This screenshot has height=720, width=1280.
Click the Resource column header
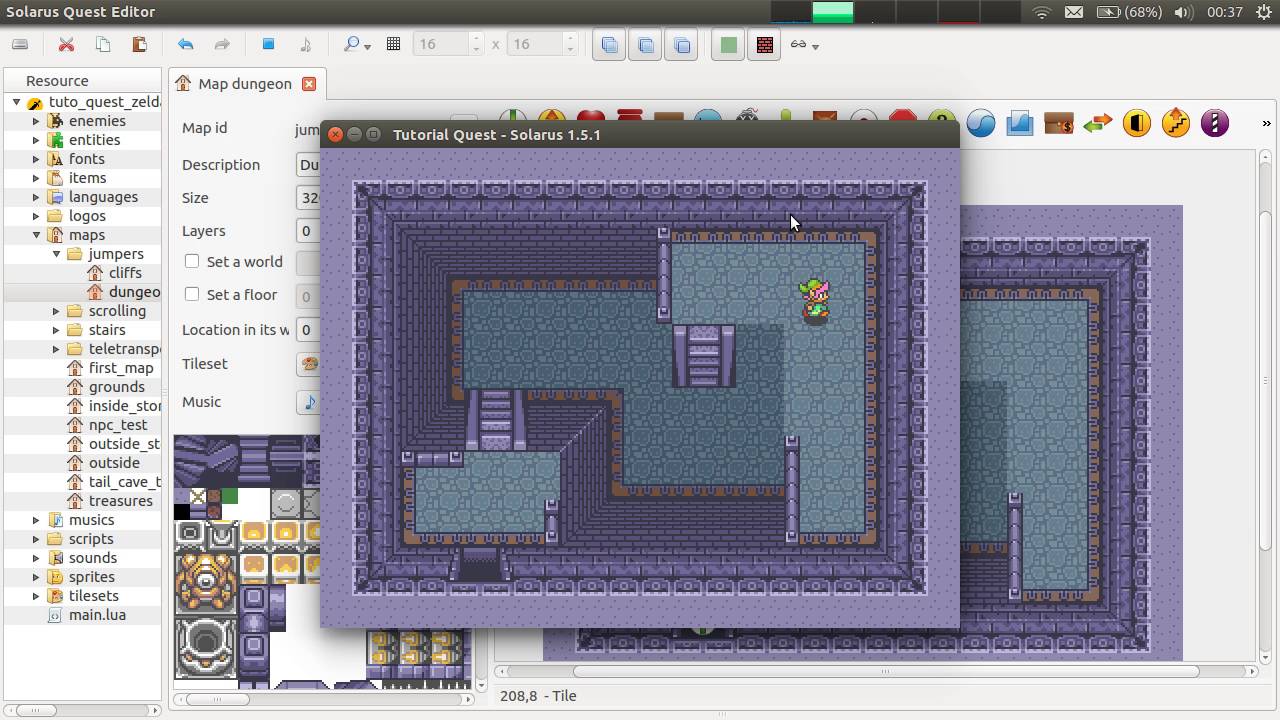pyautogui.click(x=83, y=81)
